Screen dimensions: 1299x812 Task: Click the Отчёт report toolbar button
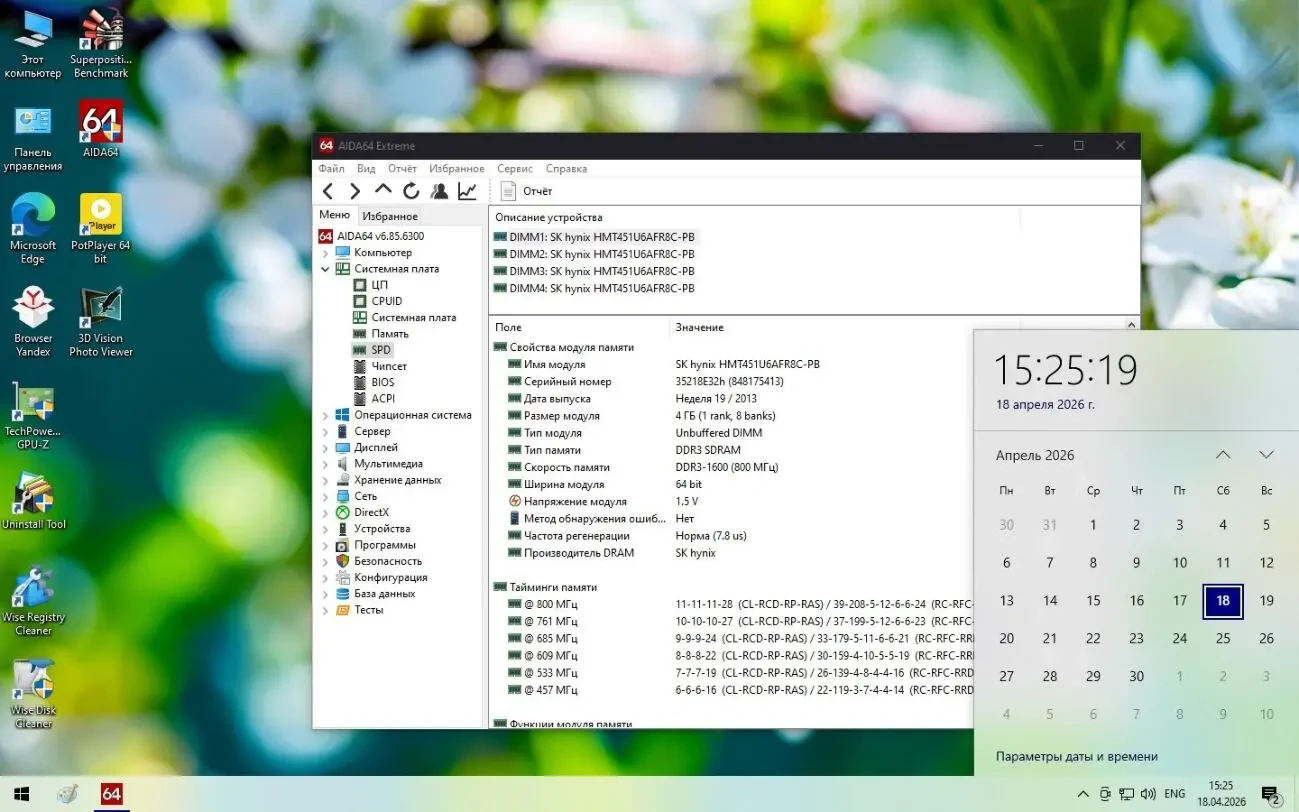click(526, 191)
